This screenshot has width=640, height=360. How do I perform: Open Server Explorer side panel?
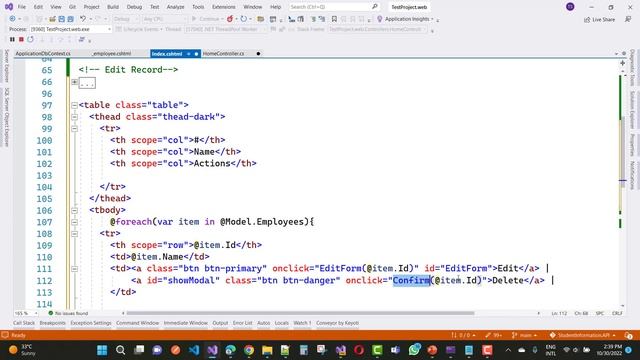click(x=6, y=66)
